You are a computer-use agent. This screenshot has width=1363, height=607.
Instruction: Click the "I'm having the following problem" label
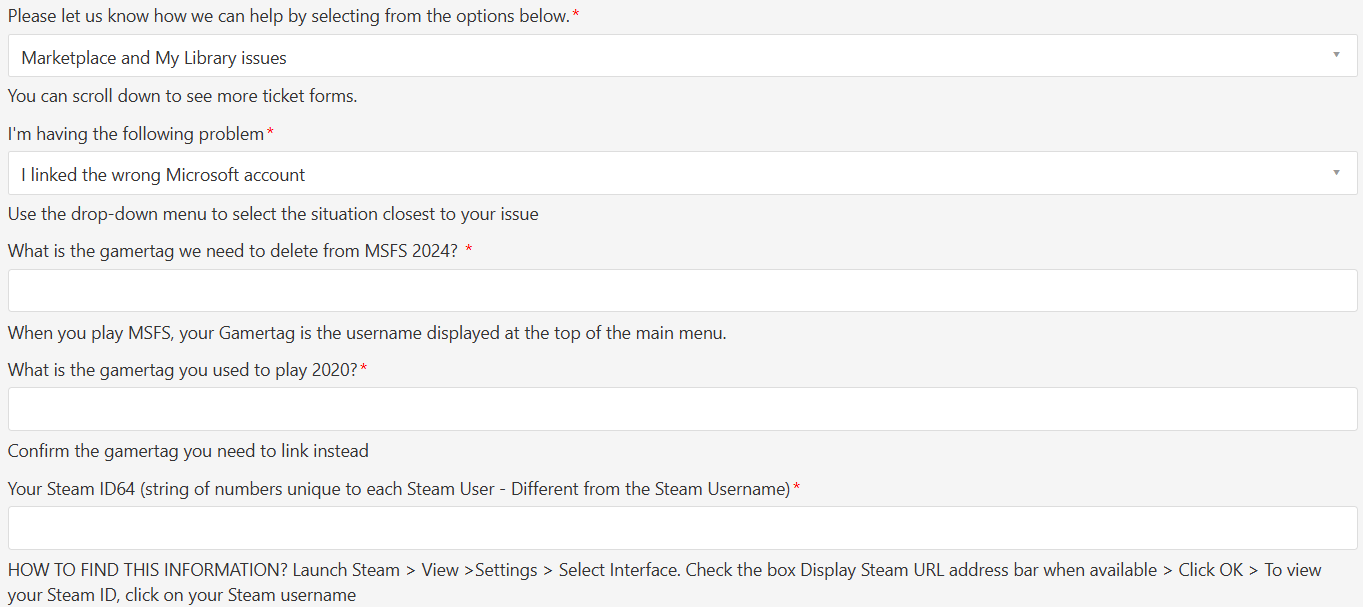(x=136, y=134)
